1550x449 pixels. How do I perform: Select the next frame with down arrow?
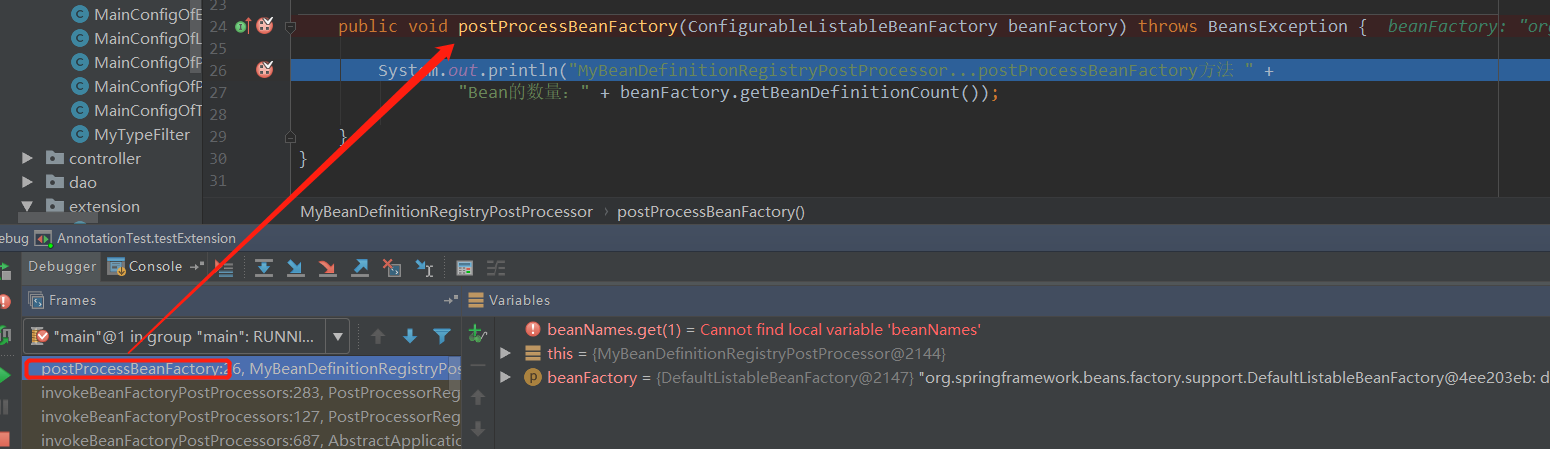tap(409, 336)
